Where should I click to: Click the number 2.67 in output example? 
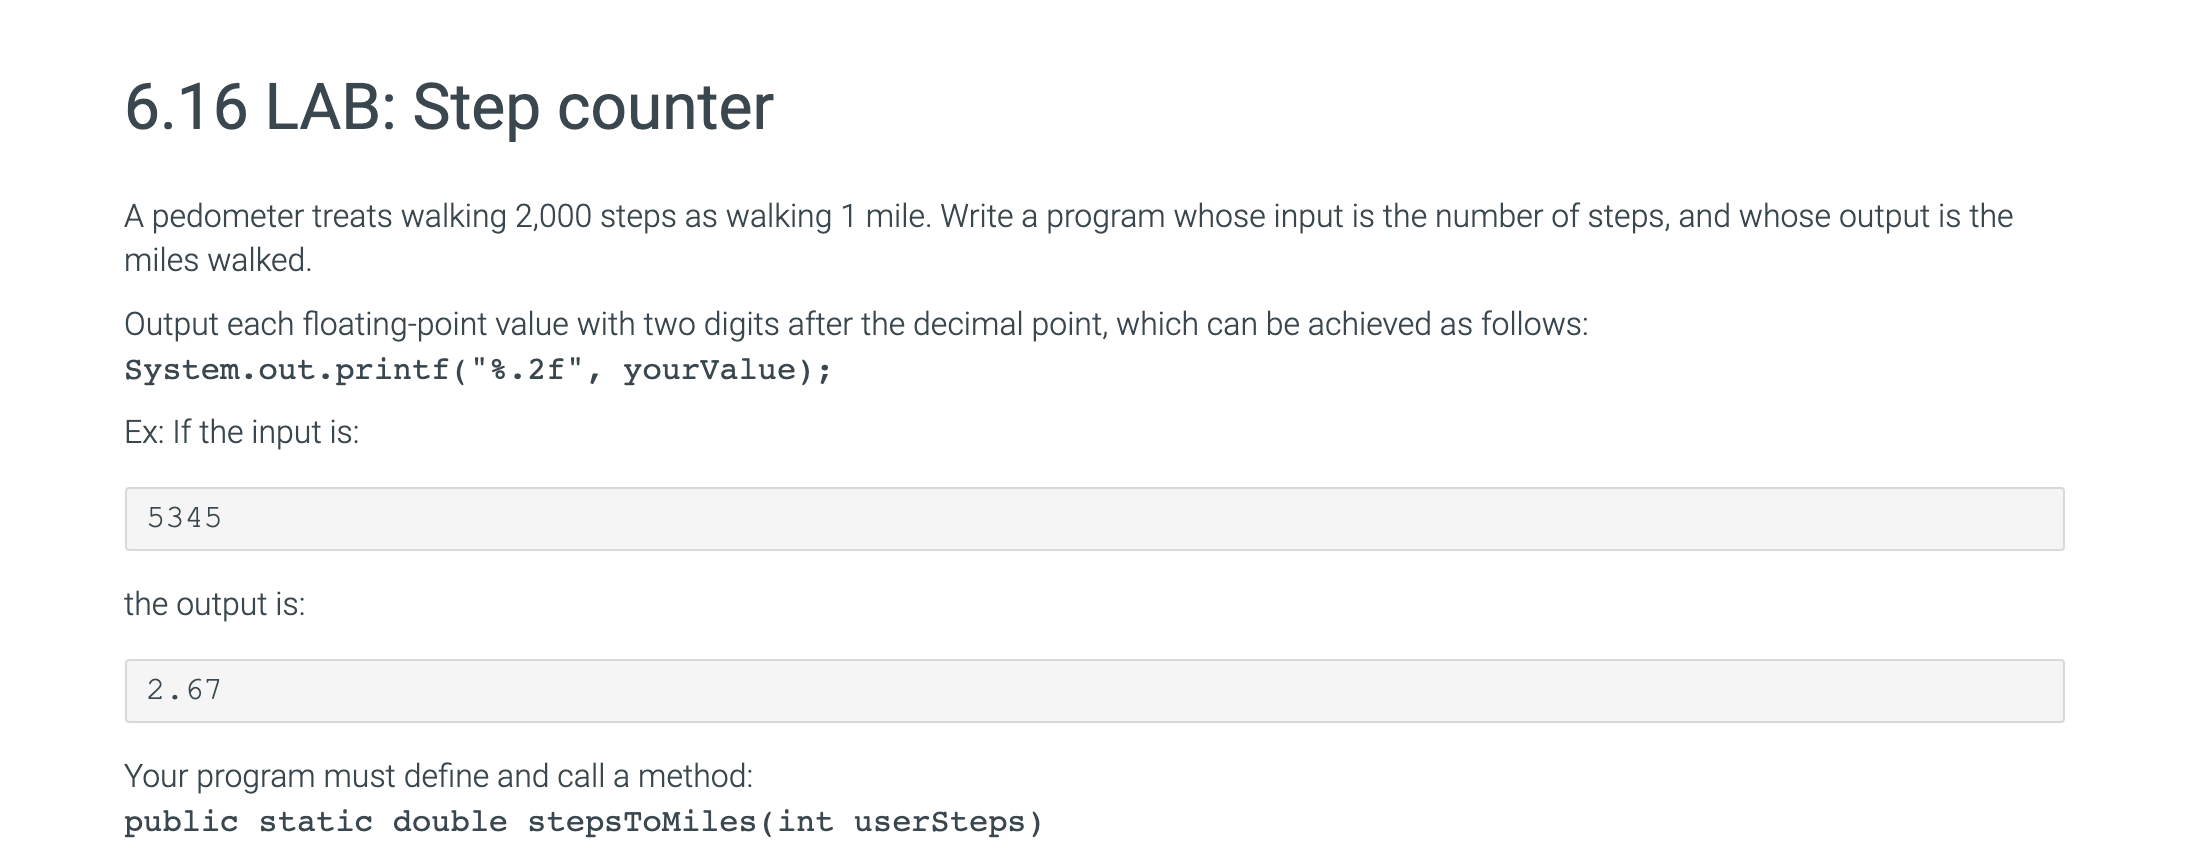[184, 690]
